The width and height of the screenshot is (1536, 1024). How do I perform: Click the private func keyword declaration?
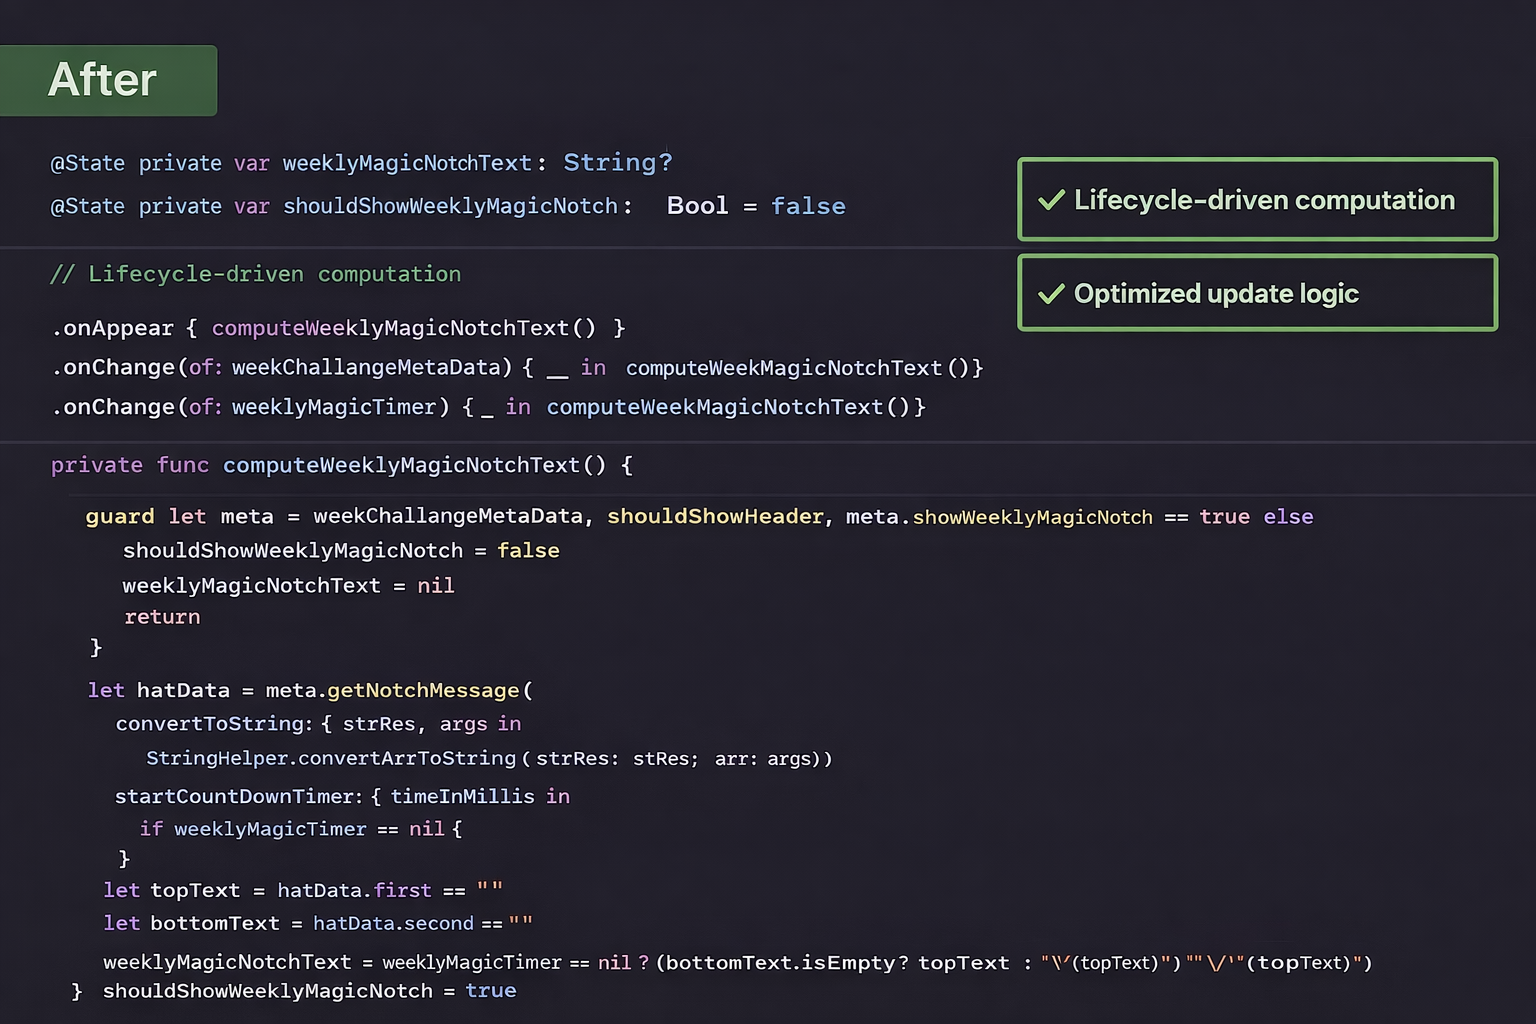pyautogui.click(x=130, y=465)
